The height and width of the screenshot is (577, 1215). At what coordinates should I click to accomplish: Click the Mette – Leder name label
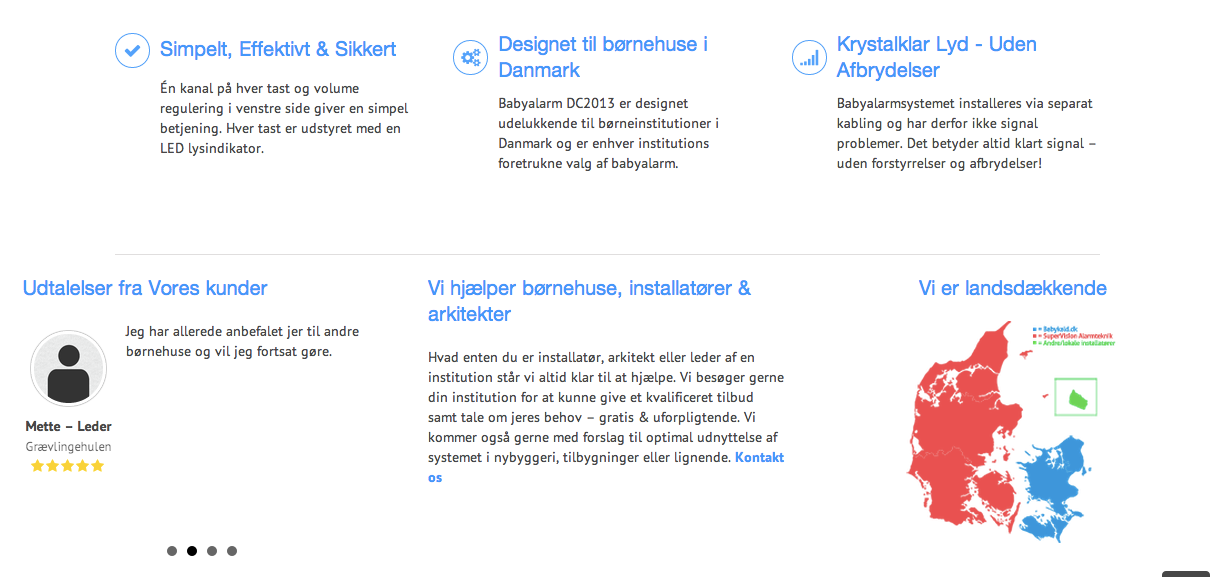pyautogui.click(x=68, y=427)
